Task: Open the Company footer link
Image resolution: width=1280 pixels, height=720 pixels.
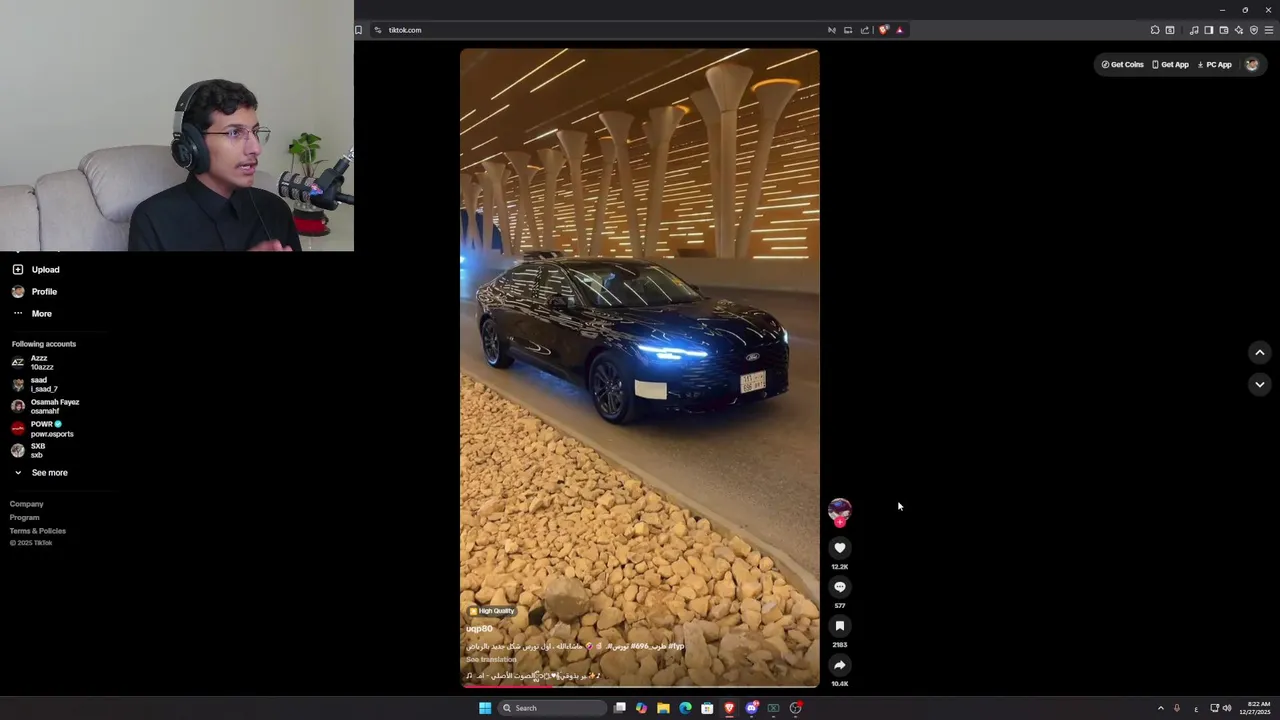Action: click(27, 504)
